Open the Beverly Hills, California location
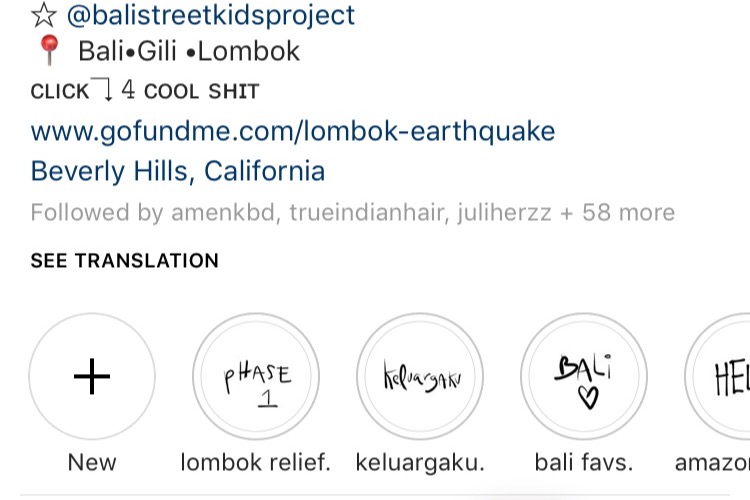 pos(178,171)
